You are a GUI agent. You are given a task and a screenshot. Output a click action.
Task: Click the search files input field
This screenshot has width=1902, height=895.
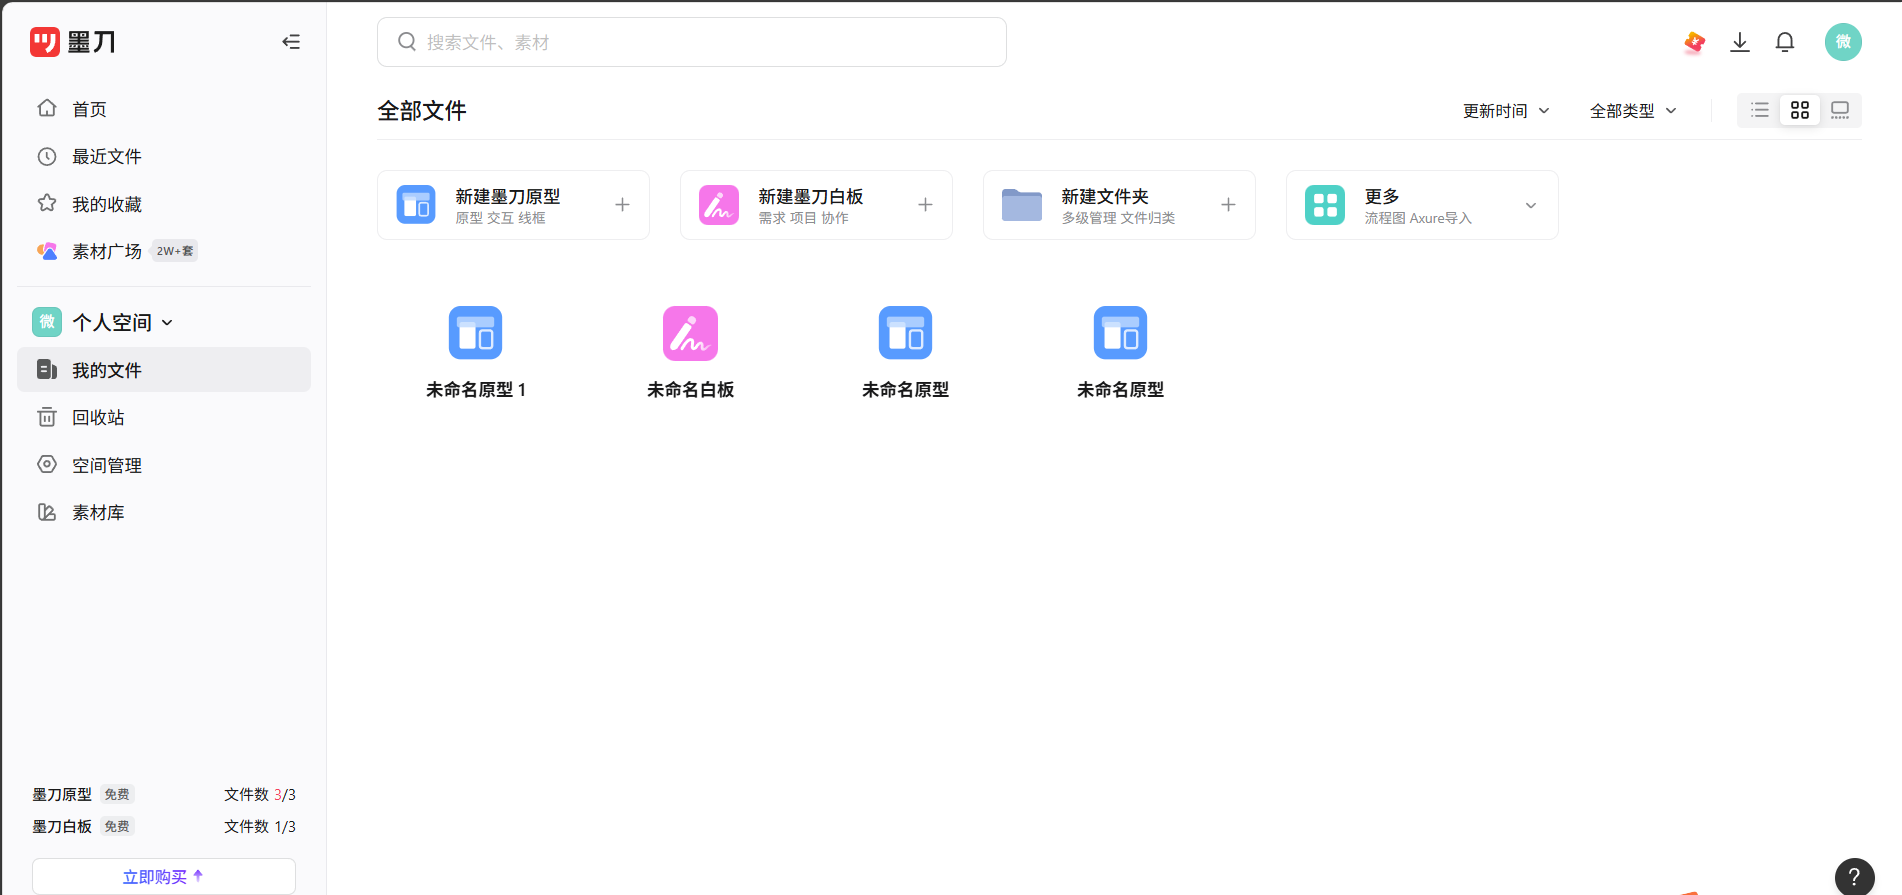(x=691, y=42)
